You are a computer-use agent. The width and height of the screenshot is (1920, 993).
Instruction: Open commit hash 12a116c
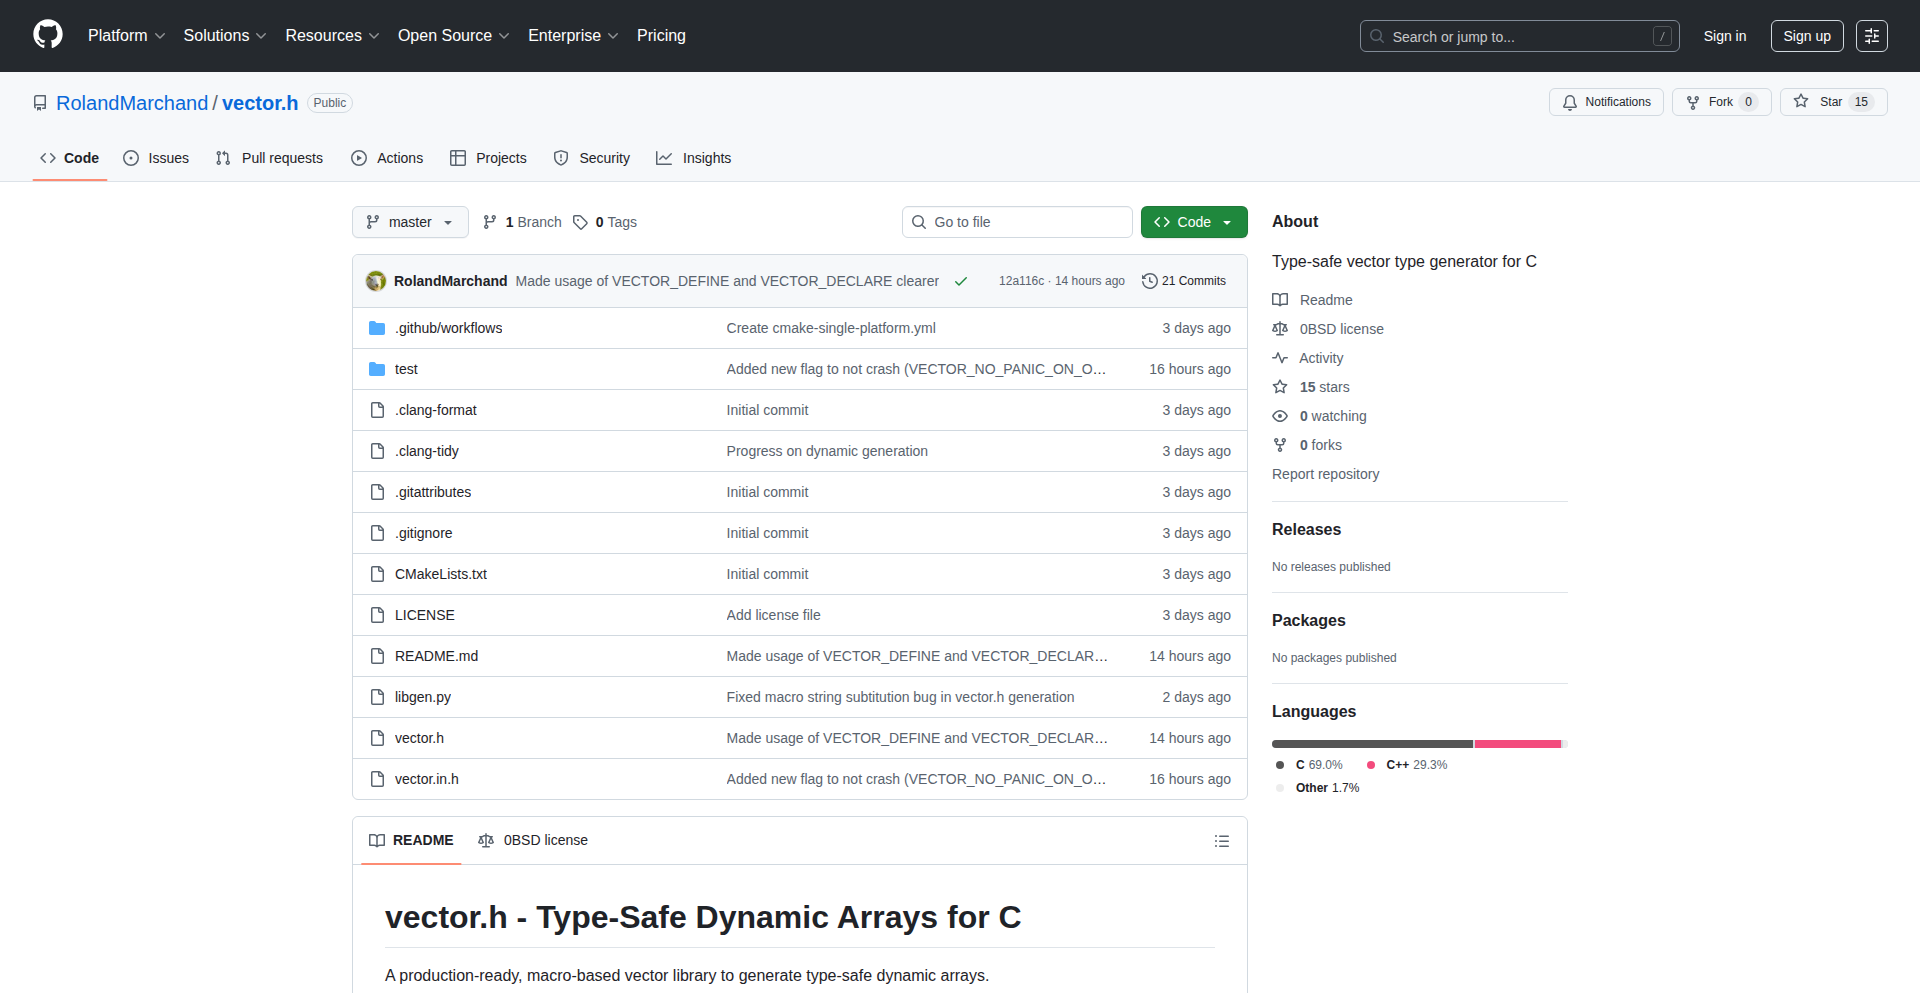click(x=1021, y=281)
